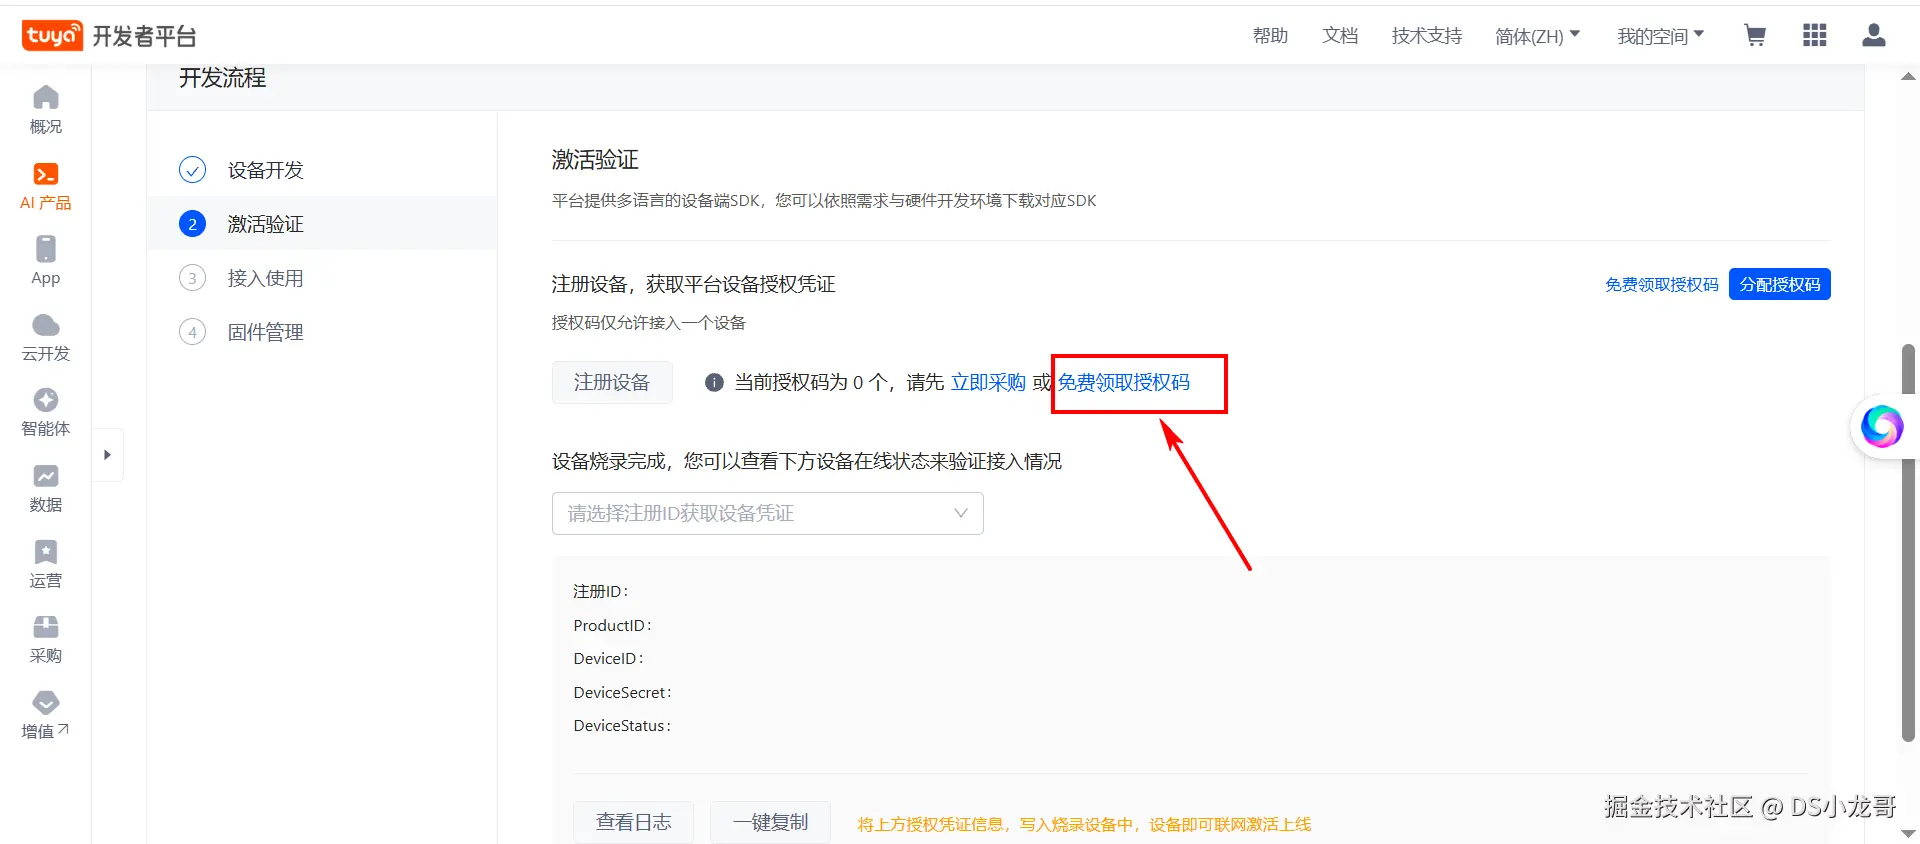This screenshot has height=844, width=1920.
Task: Click the 查看日志 button
Action: pyautogui.click(x=633, y=822)
